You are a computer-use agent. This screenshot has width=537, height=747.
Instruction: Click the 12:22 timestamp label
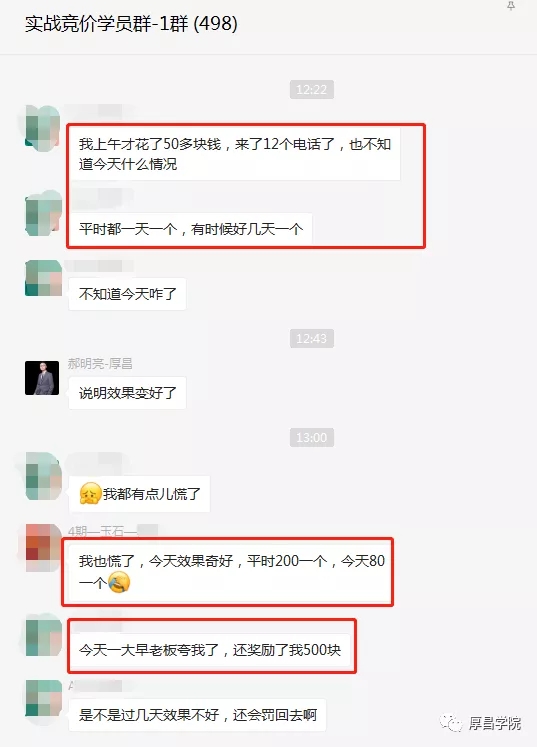coord(312,90)
